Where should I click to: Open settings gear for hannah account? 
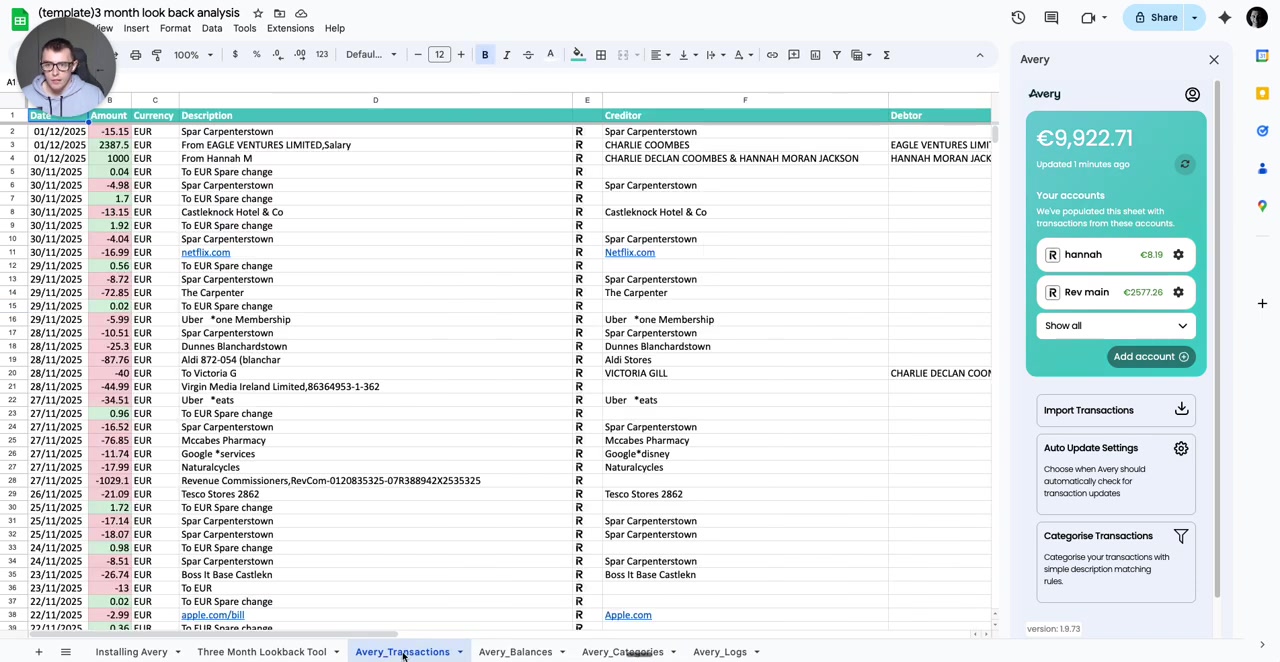click(1178, 254)
